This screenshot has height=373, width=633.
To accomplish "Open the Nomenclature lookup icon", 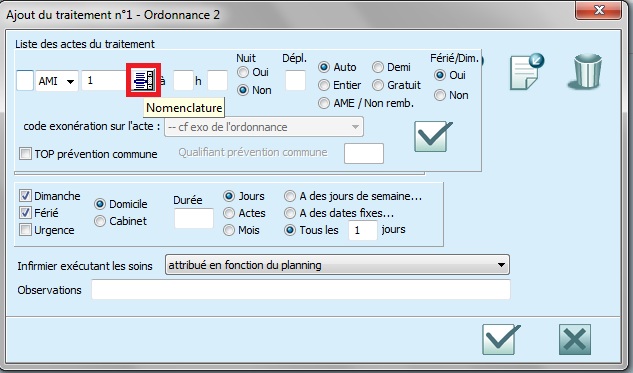I will 144,80.
